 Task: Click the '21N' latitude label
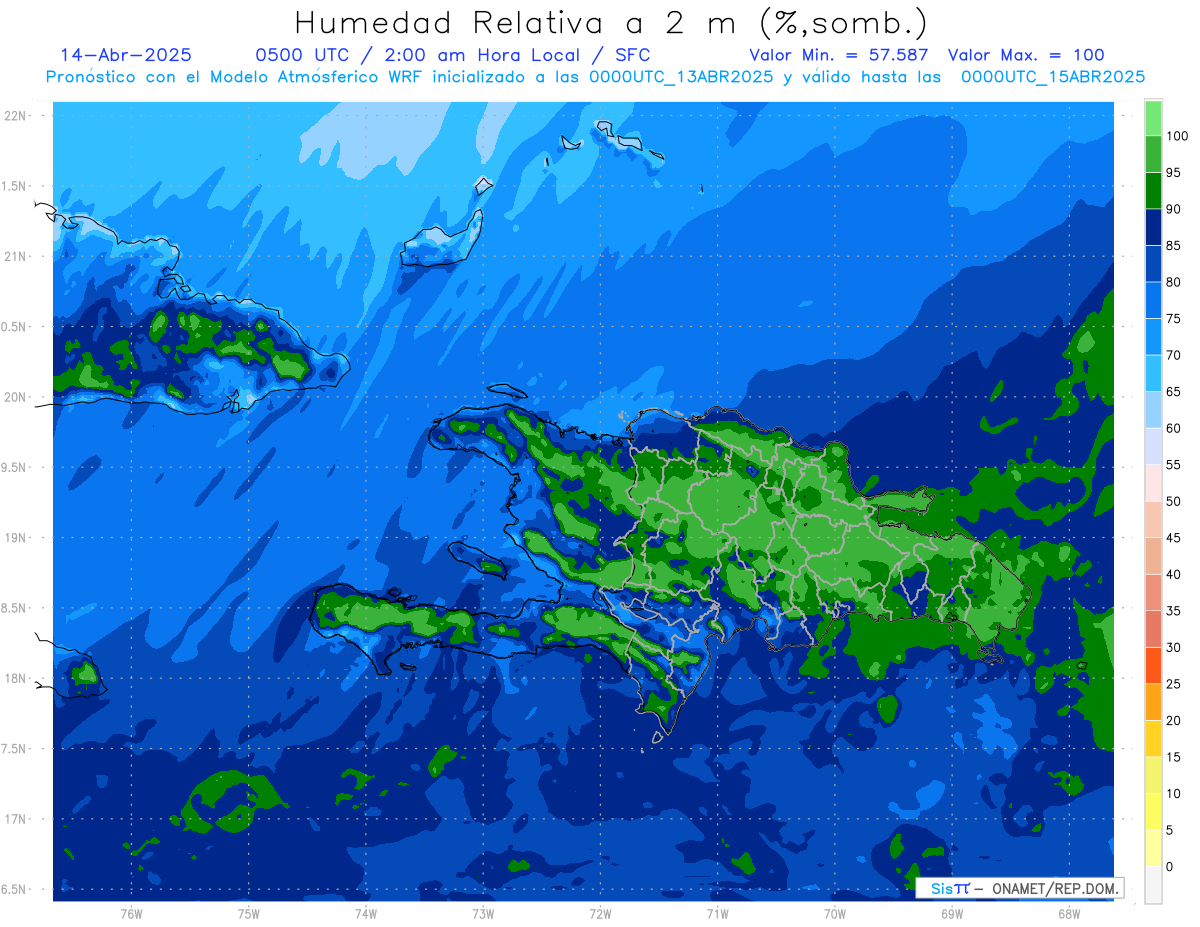tap(16, 256)
